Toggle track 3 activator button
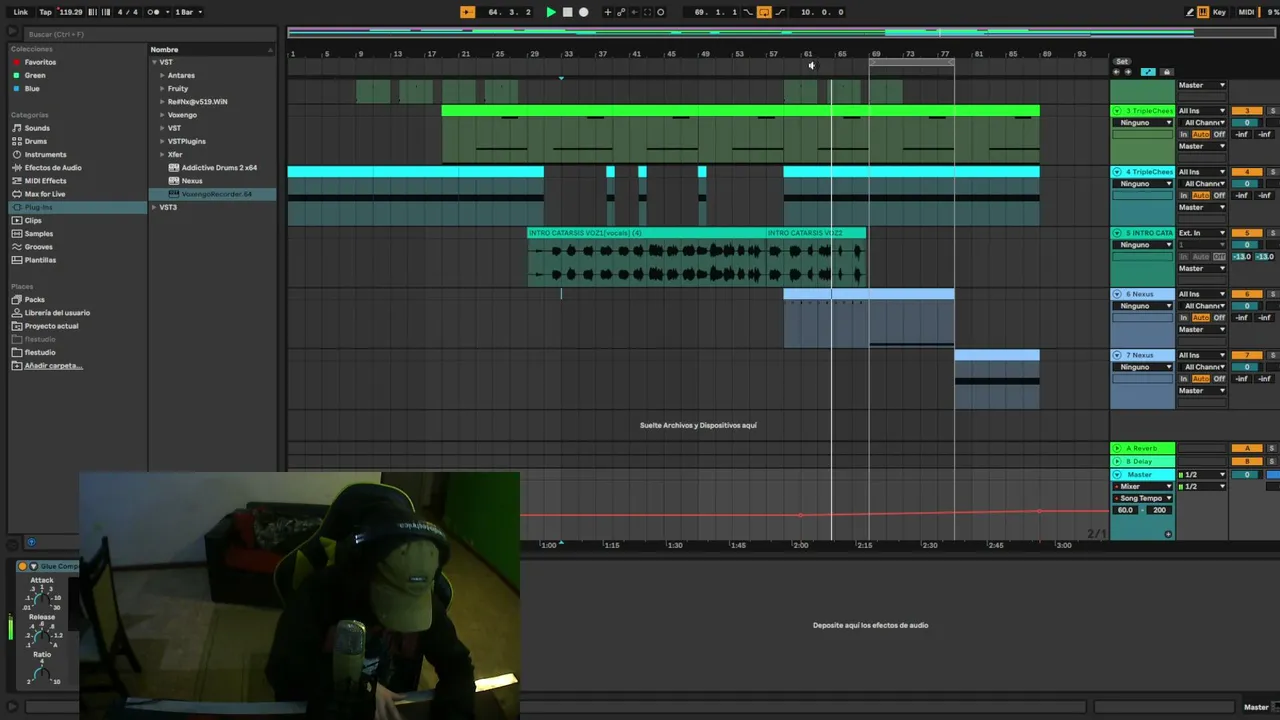This screenshot has width=1280, height=720. pos(1247,111)
